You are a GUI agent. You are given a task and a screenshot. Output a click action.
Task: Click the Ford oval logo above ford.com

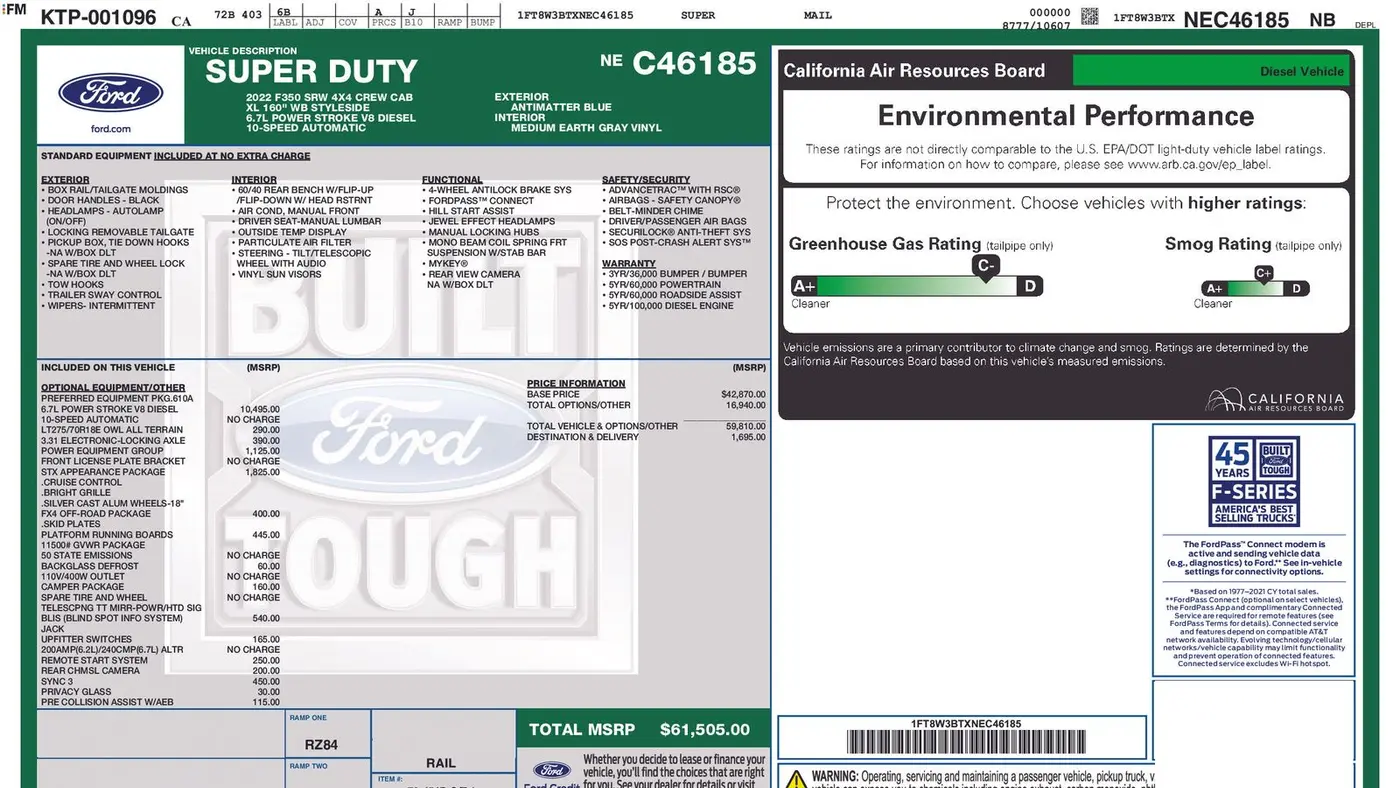(x=110, y=93)
